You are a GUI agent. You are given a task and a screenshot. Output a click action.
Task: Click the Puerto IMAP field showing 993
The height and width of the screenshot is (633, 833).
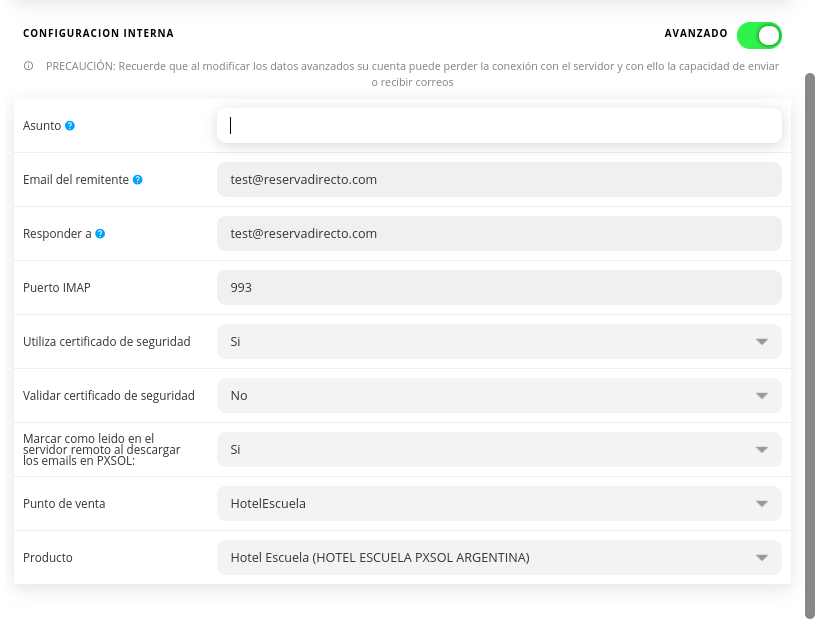[x=498, y=288]
